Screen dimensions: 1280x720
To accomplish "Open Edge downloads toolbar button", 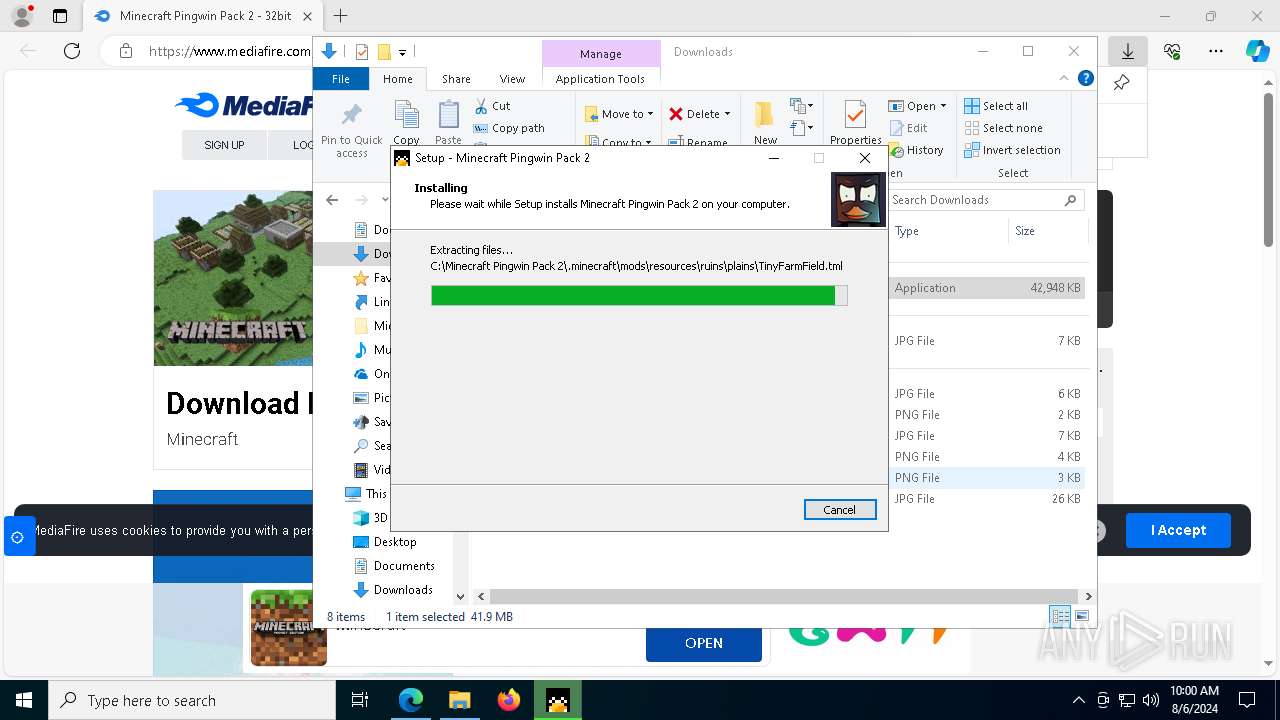I will click(1128, 51).
